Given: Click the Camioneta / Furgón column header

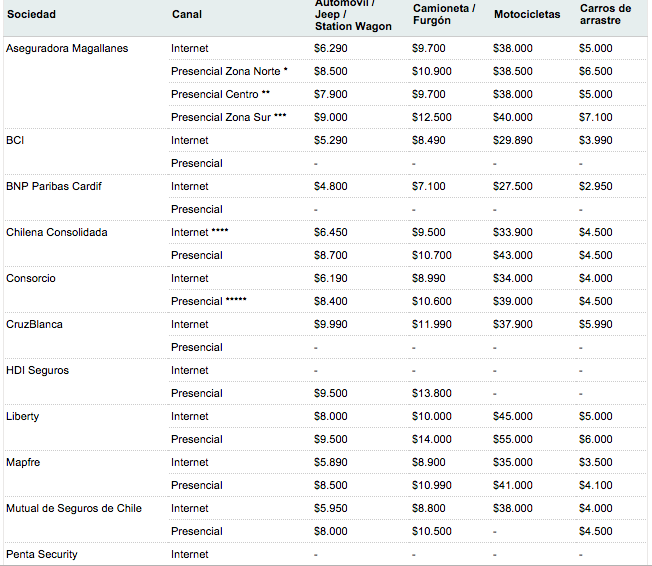Looking at the screenshot, I should (x=444, y=14).
